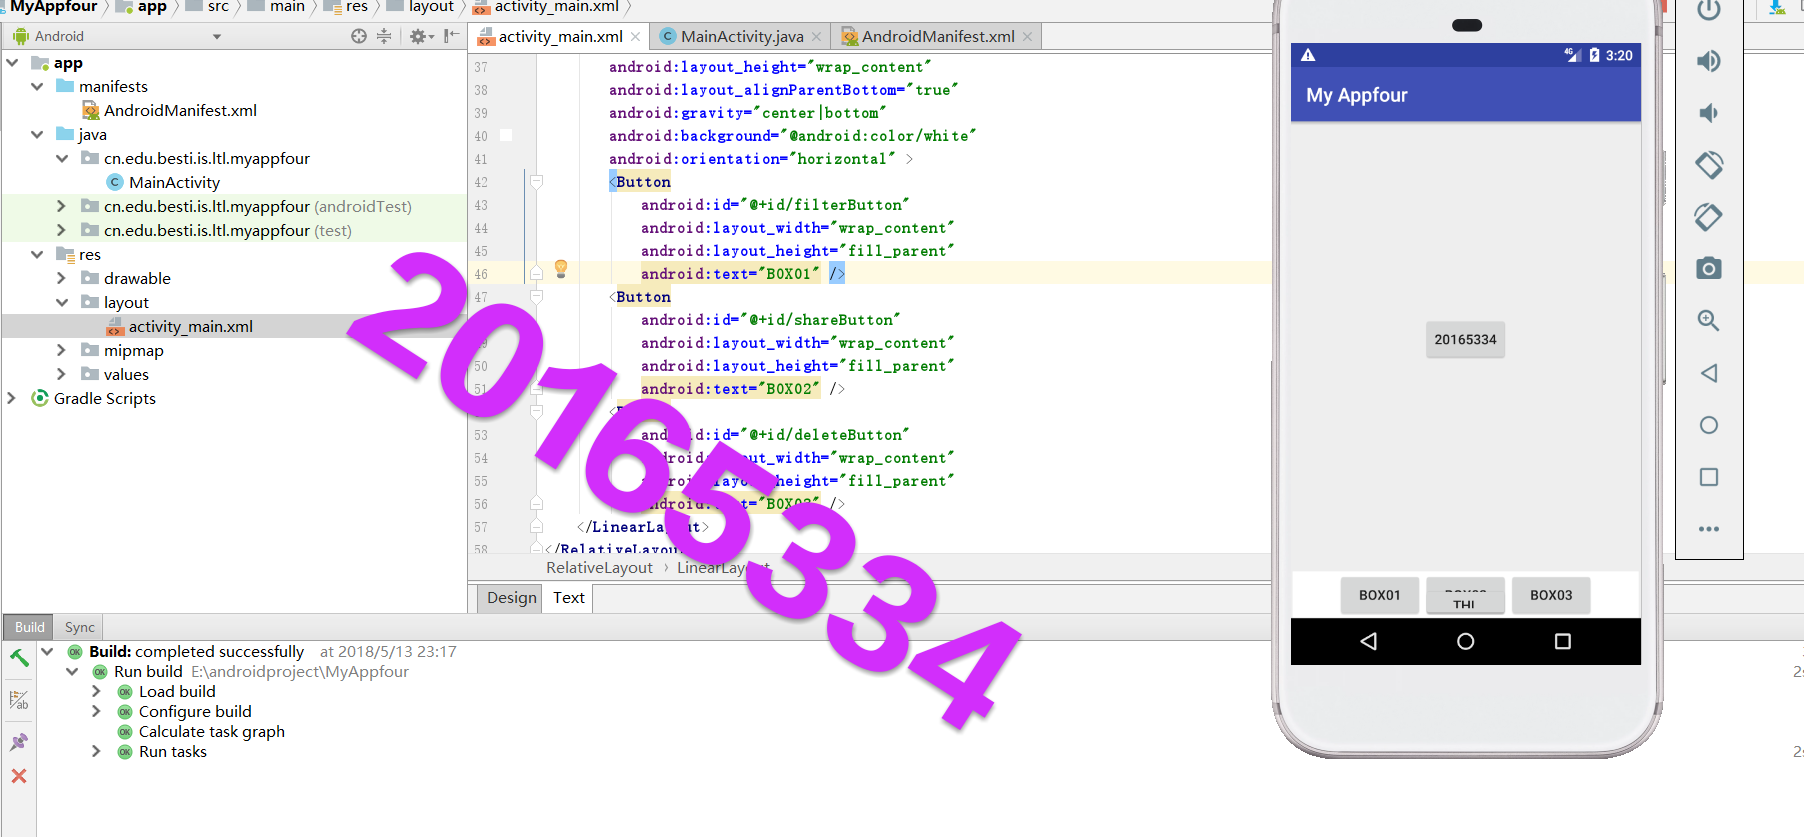This screenshot has width=1804, height=837.
Task: Open emulator extended controls (three dots)
Action: pos(1709,529)
